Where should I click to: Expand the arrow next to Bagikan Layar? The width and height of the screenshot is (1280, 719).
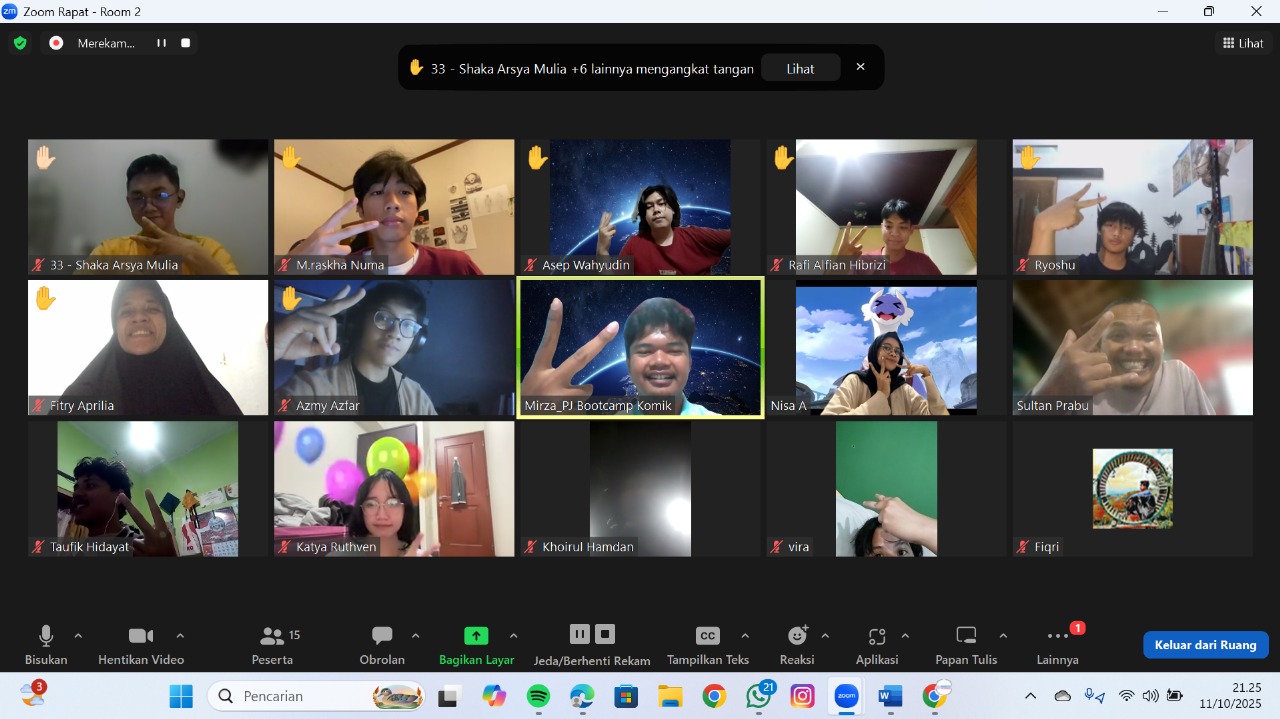514,636
